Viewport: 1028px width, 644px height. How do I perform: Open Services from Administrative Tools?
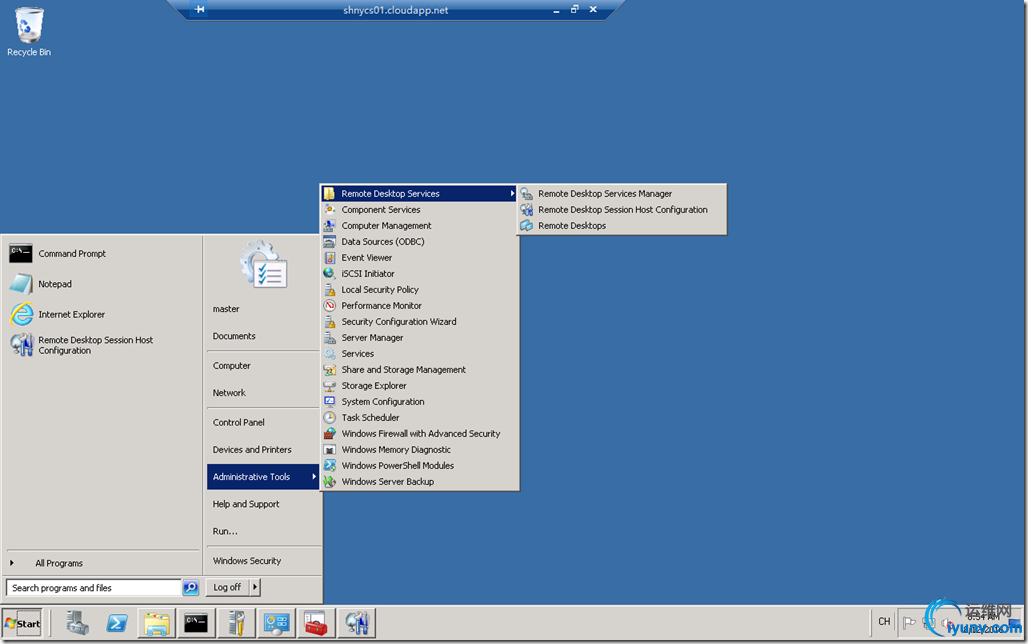click(x=419, y=353)
